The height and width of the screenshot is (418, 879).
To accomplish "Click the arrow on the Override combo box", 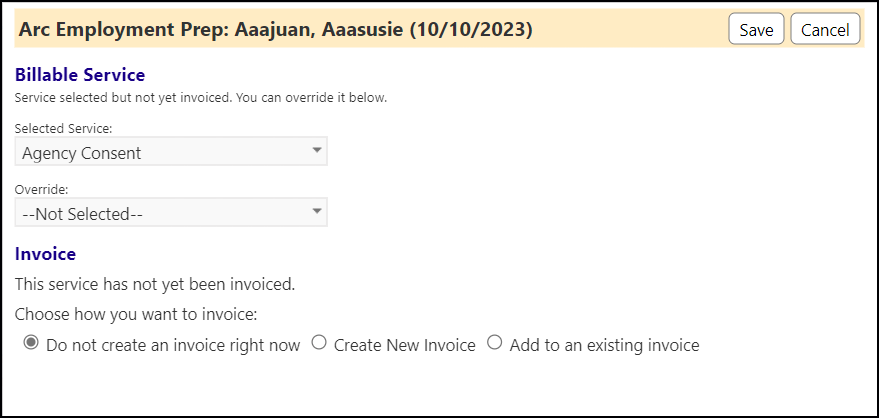I will tap(317, 211).
